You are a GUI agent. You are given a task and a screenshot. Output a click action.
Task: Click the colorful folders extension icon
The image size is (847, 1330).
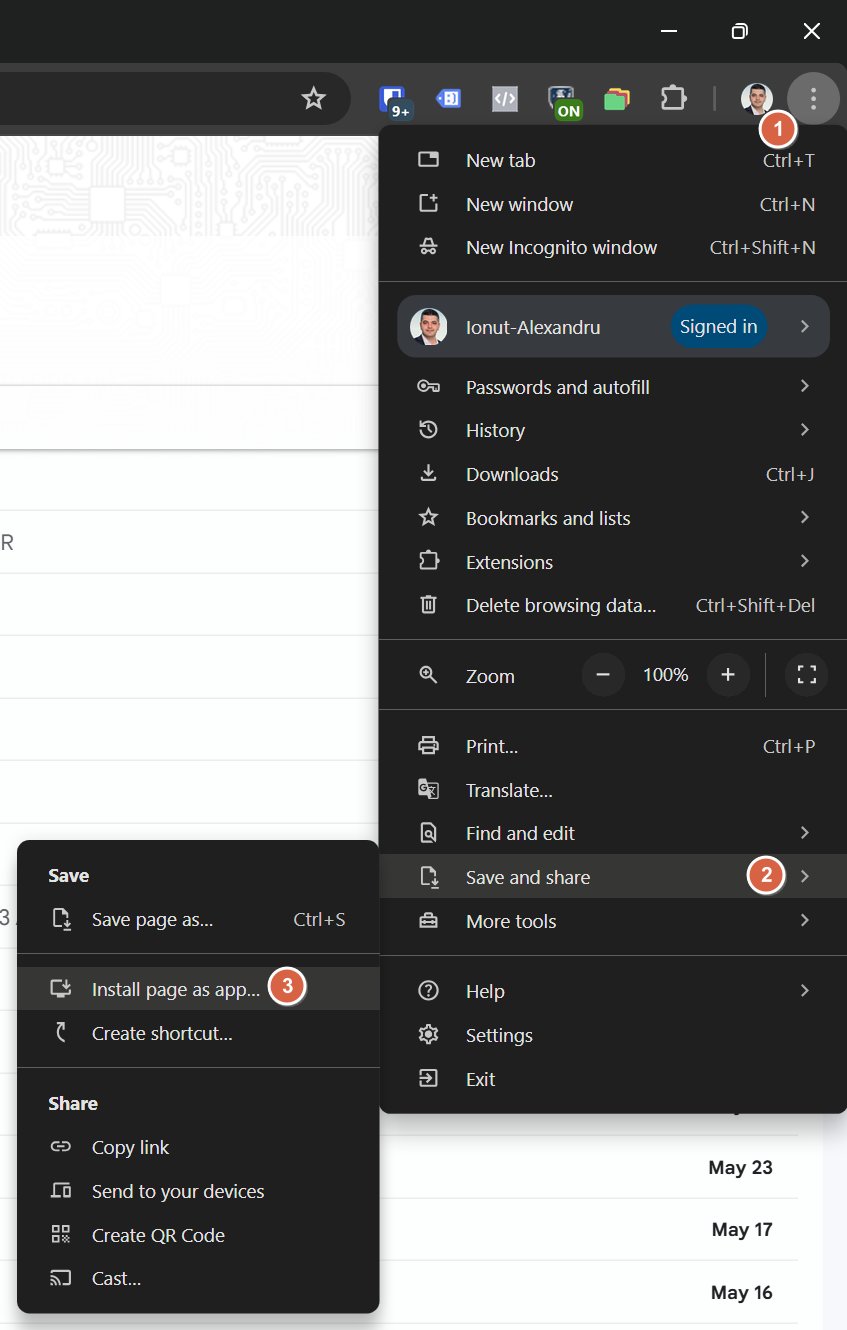point(617,98)
